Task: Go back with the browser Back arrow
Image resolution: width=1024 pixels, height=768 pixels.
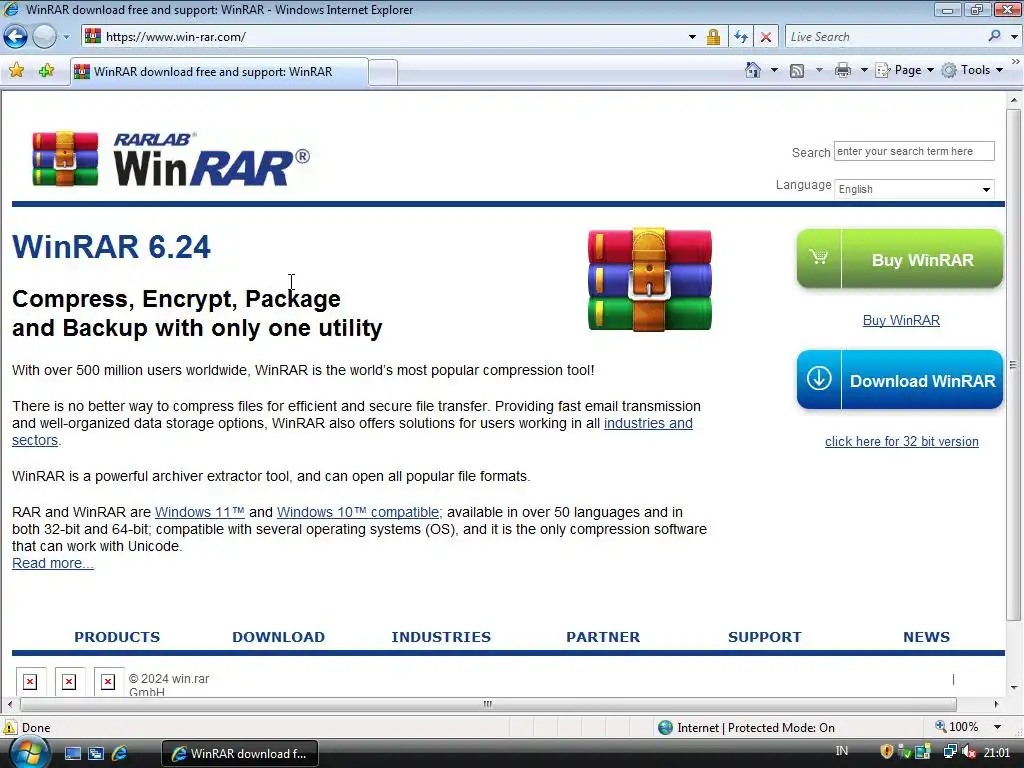Action: pos(16,37)
